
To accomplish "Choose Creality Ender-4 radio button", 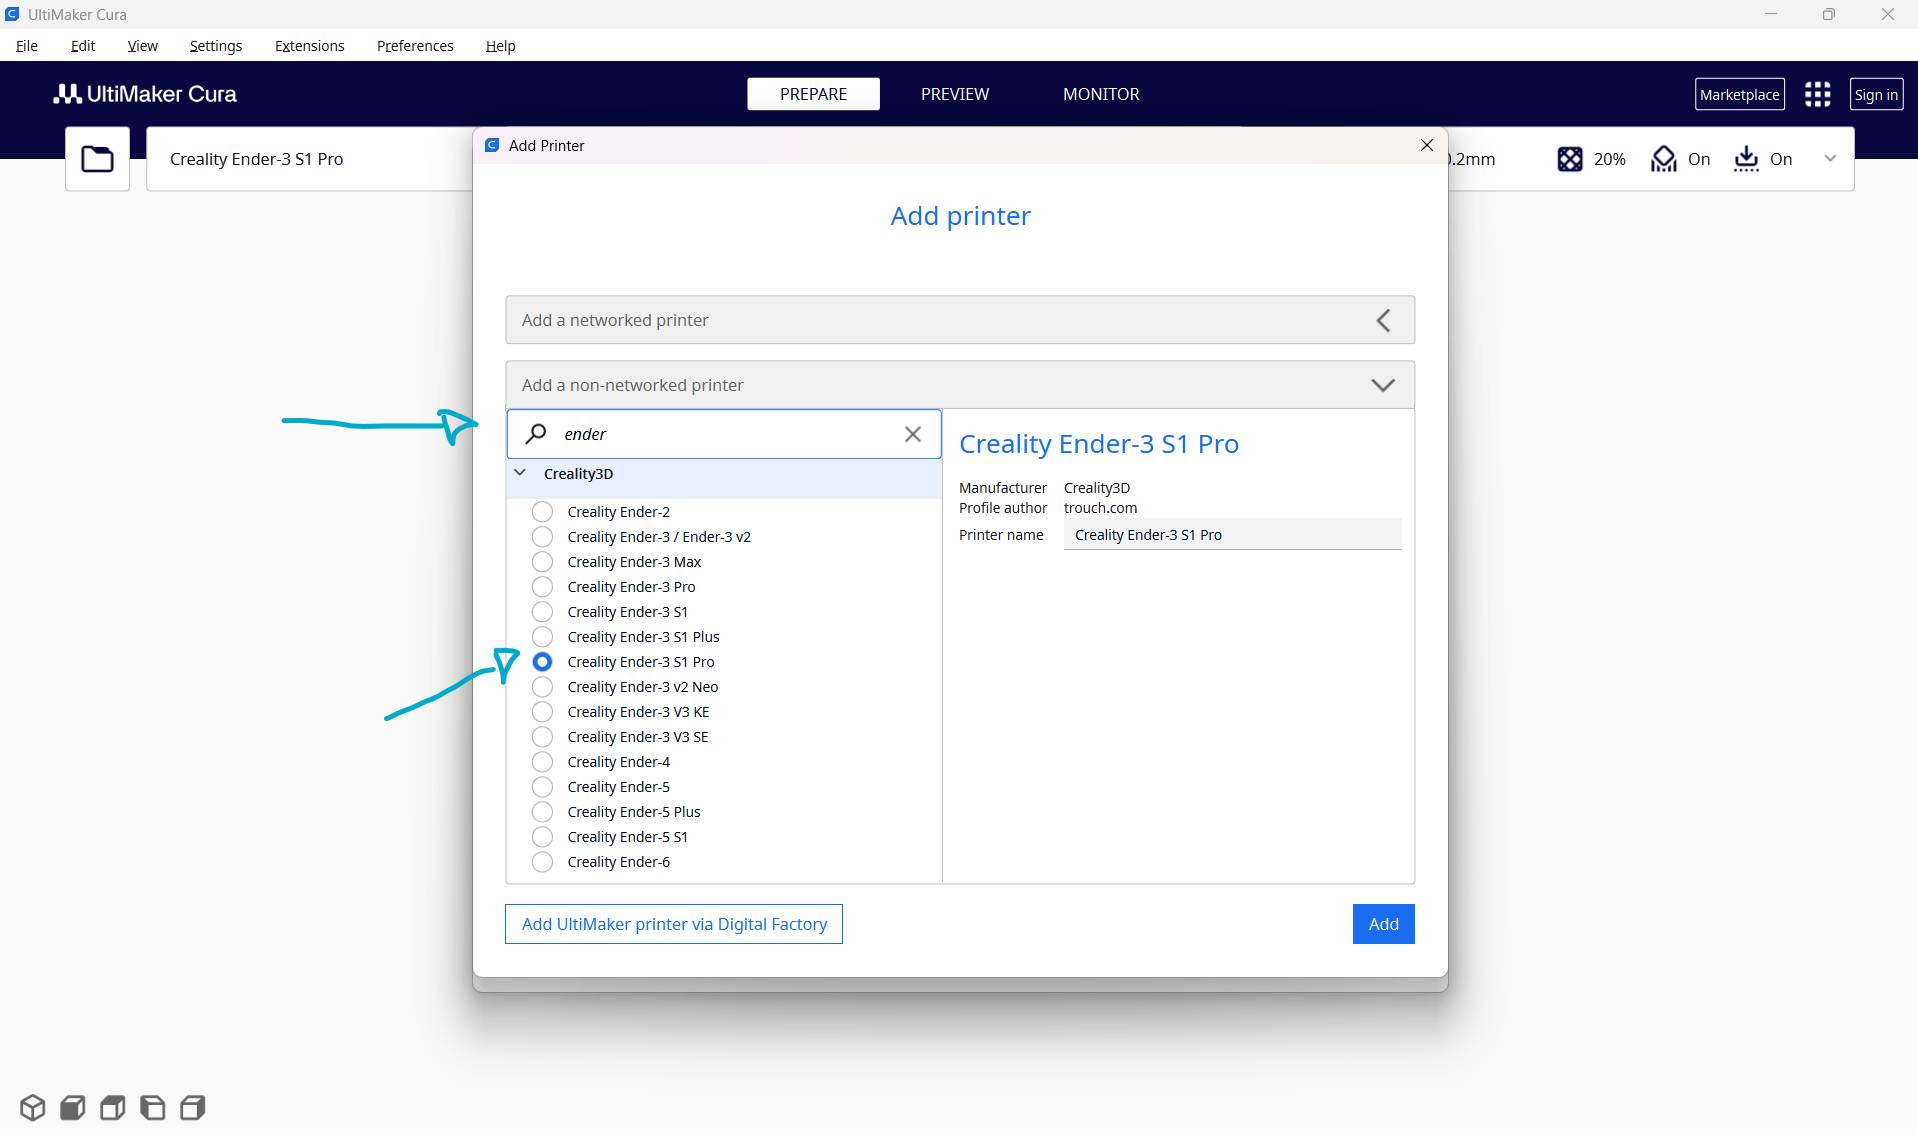I will (x=542, y=762).
